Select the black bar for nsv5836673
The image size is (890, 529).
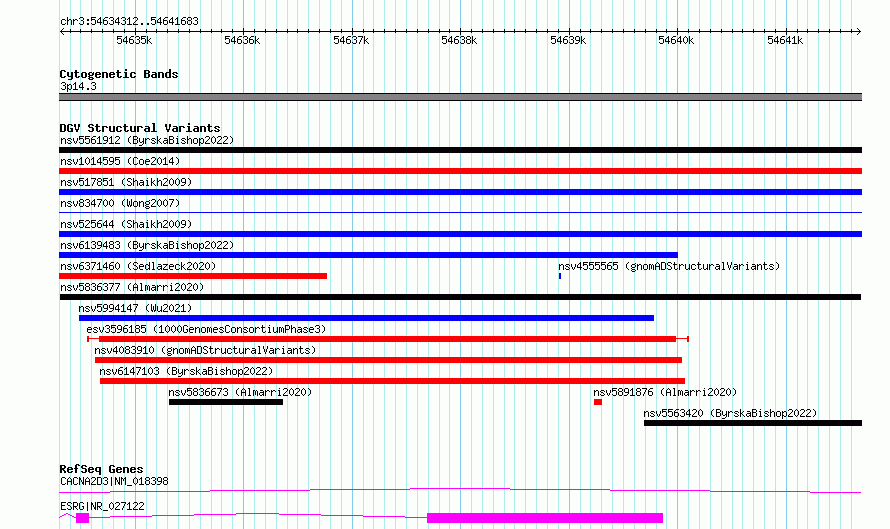[226, 402]
